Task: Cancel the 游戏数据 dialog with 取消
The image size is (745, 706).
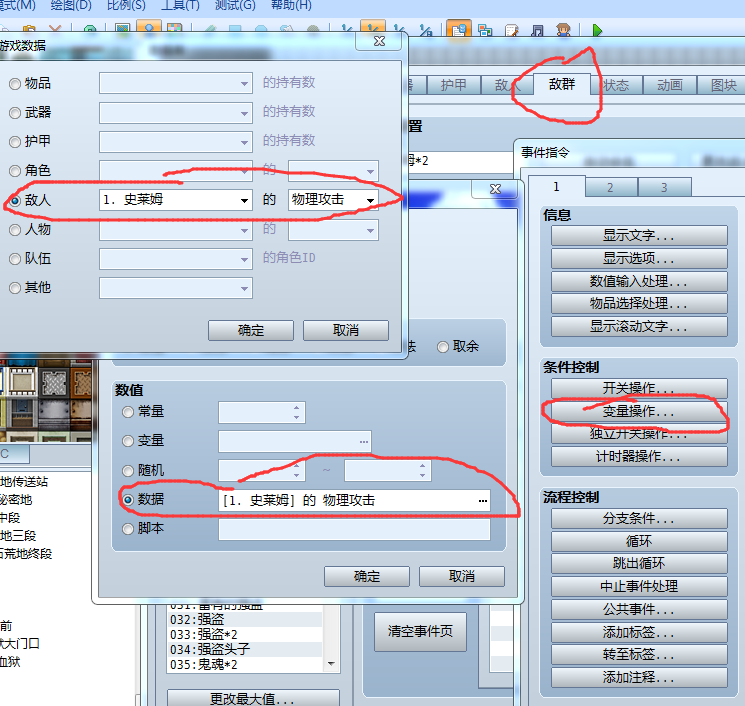Action: [345, 330]
